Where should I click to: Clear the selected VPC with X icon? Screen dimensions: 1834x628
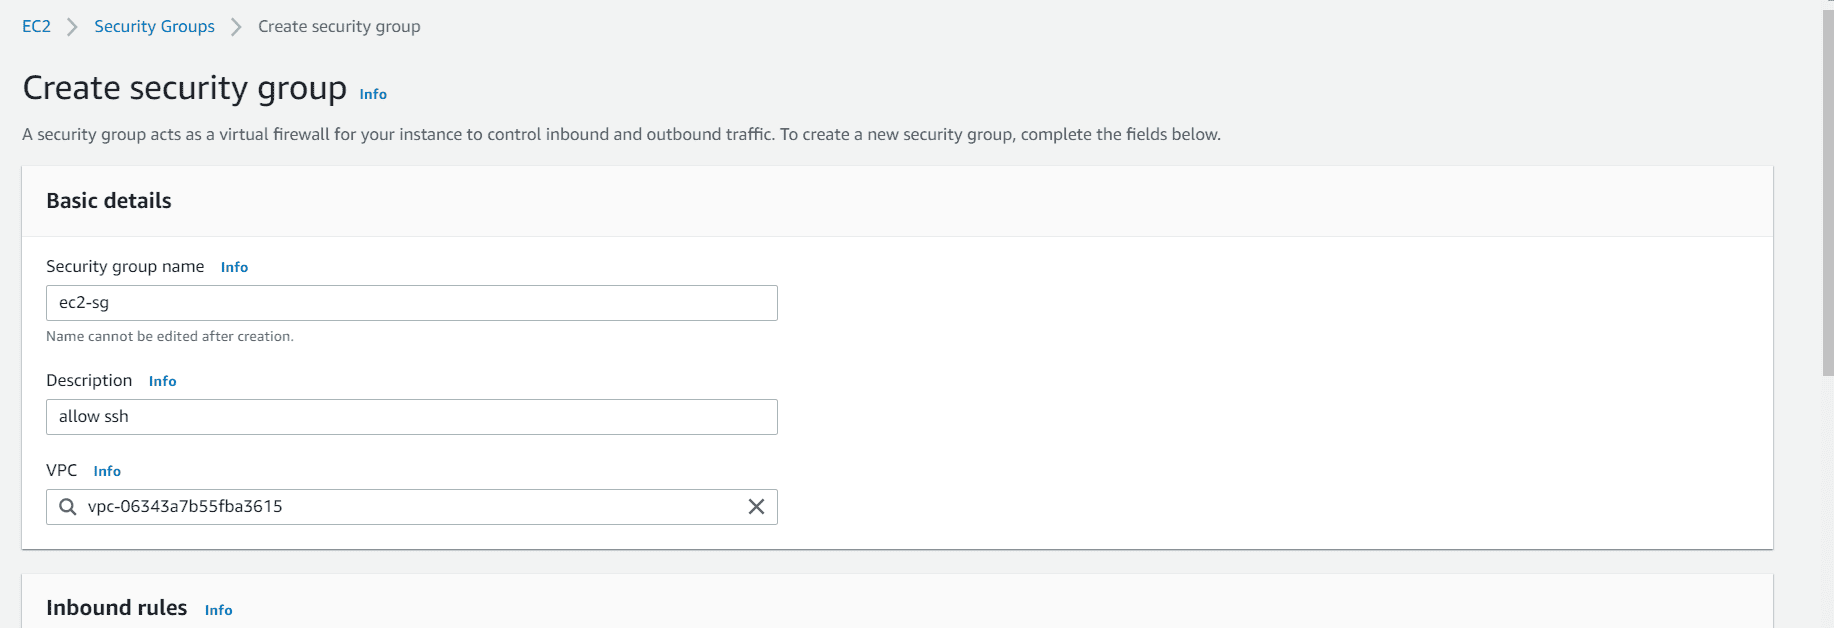point(756,507)
